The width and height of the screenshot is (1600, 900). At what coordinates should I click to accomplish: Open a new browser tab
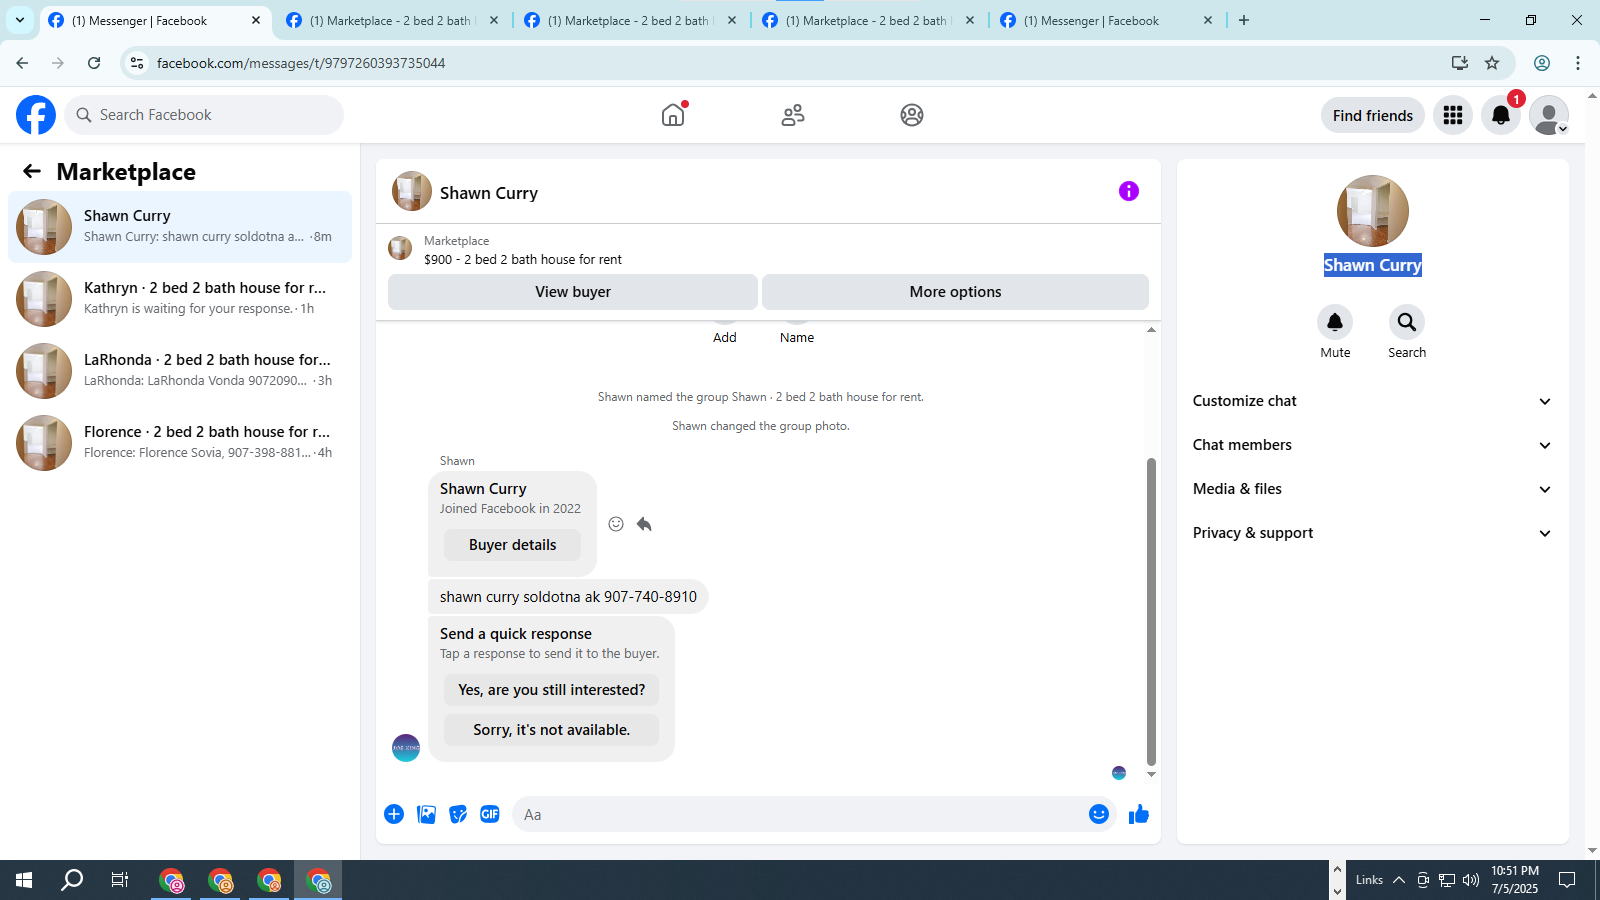tap(1244, 20)
